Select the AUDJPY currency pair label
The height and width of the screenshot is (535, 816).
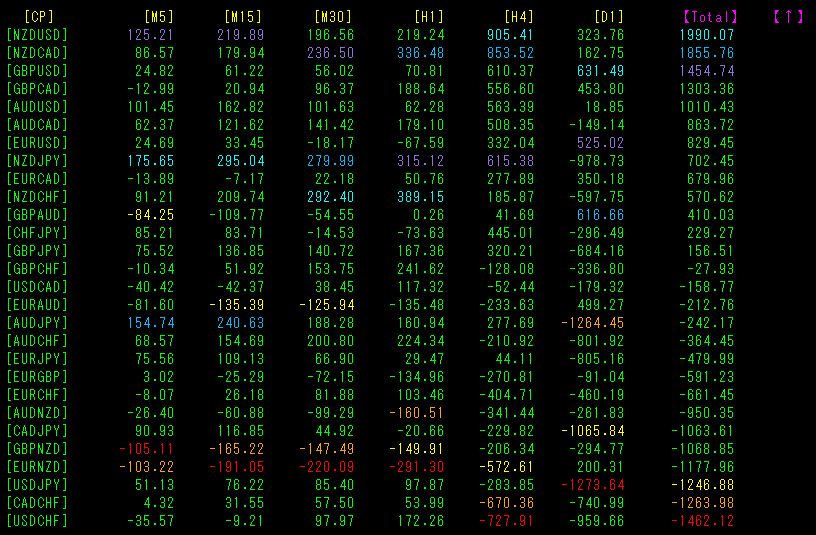click(x=37, y=323)
